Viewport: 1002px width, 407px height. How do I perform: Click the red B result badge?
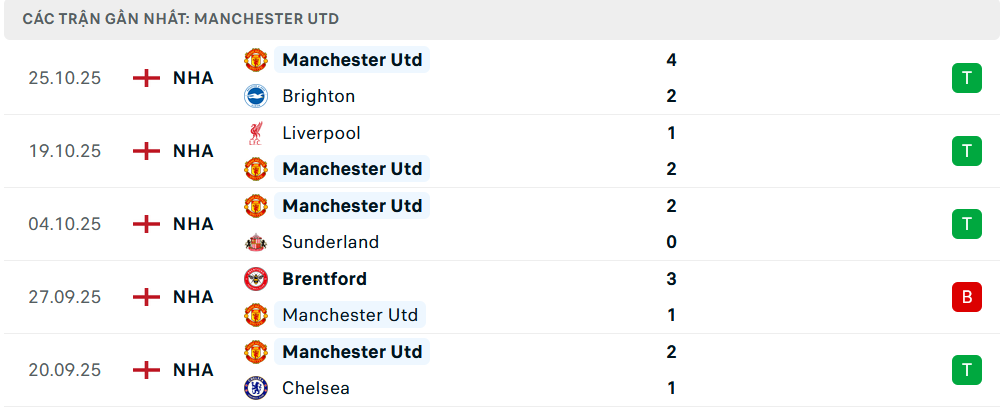click(x=966, y=297)
